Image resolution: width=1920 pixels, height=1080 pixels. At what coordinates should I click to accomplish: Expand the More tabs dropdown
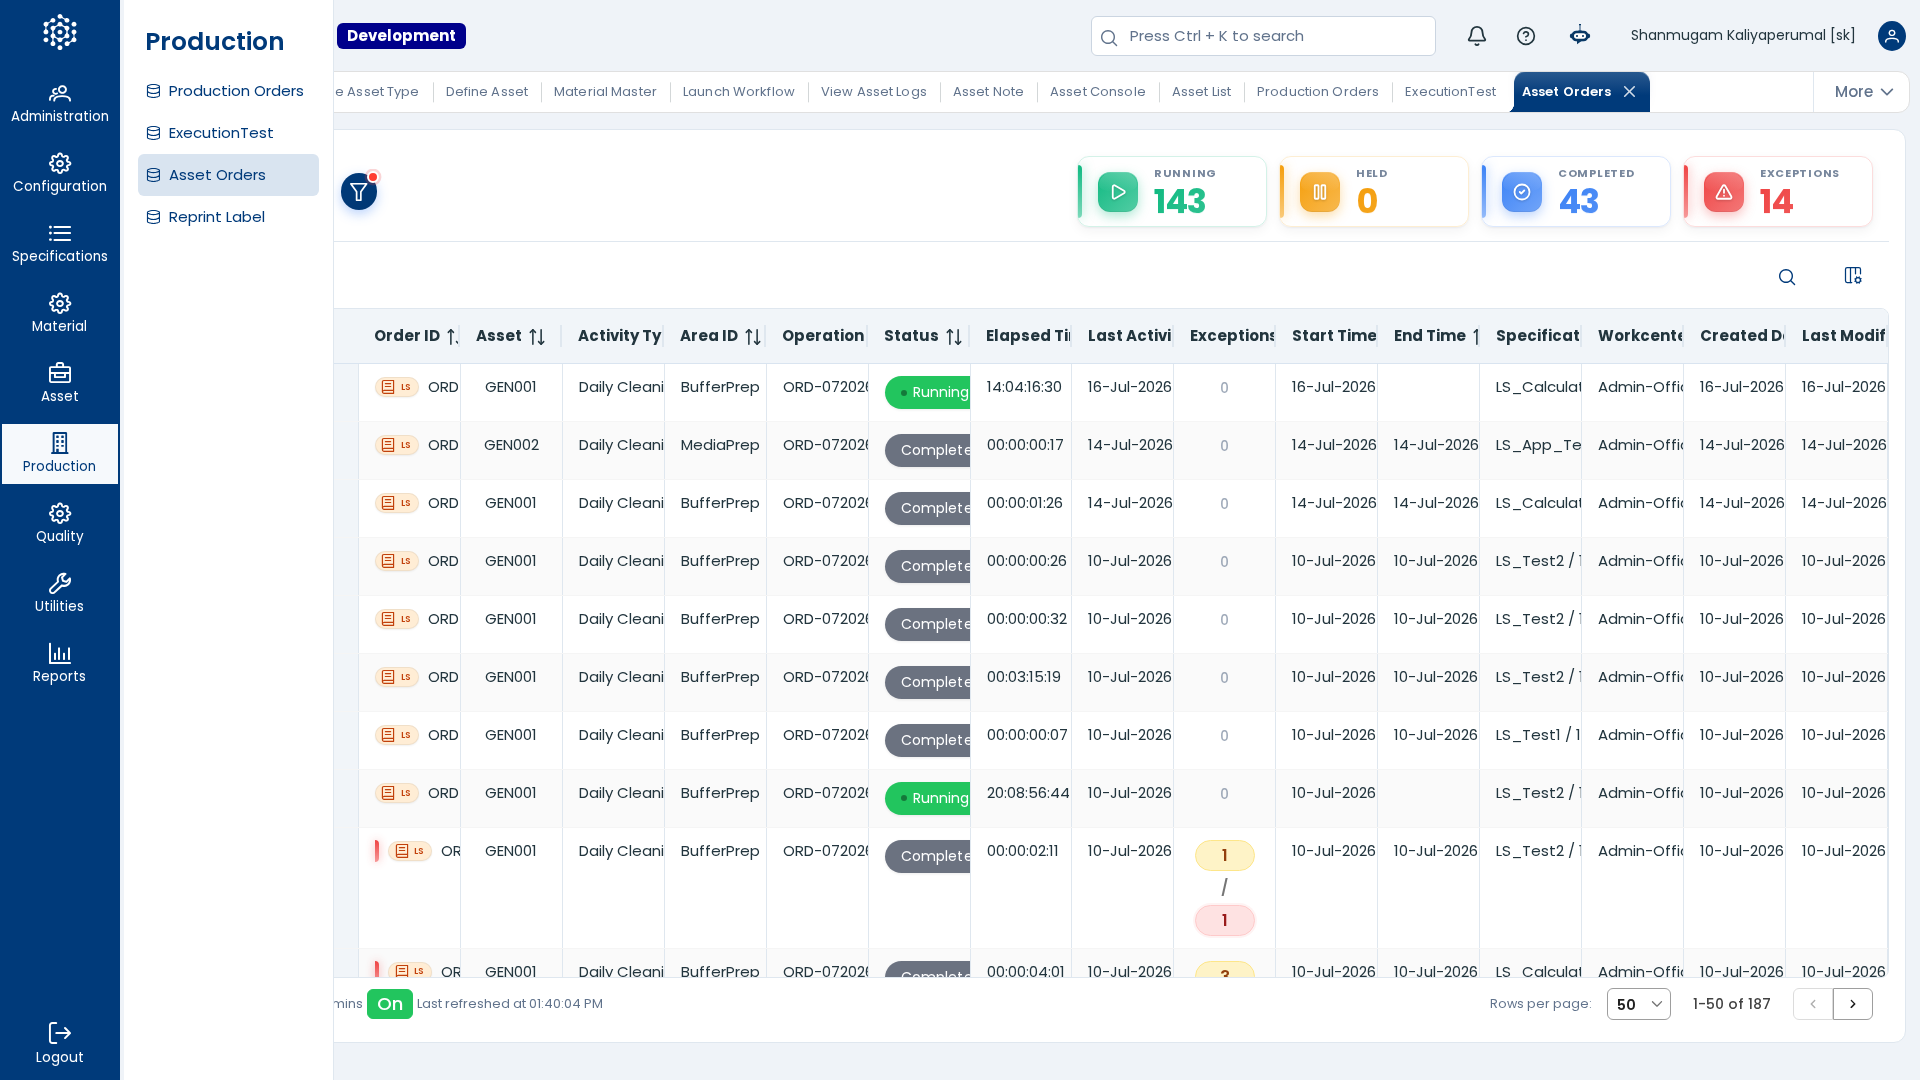(x=1863, y=92)
